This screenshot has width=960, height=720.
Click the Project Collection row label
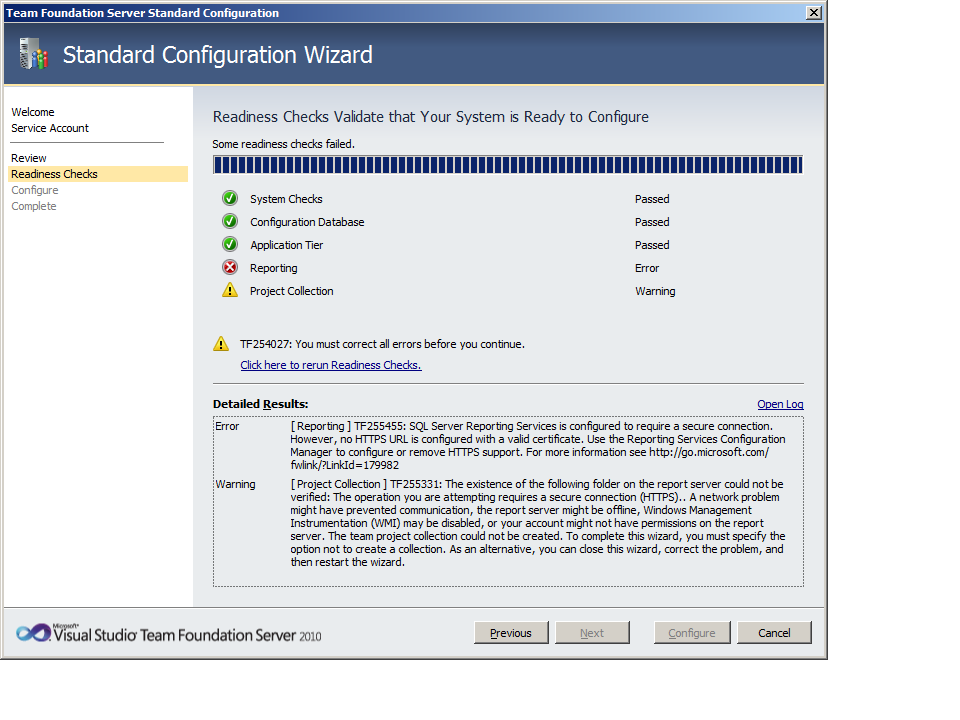coord(291,291)
